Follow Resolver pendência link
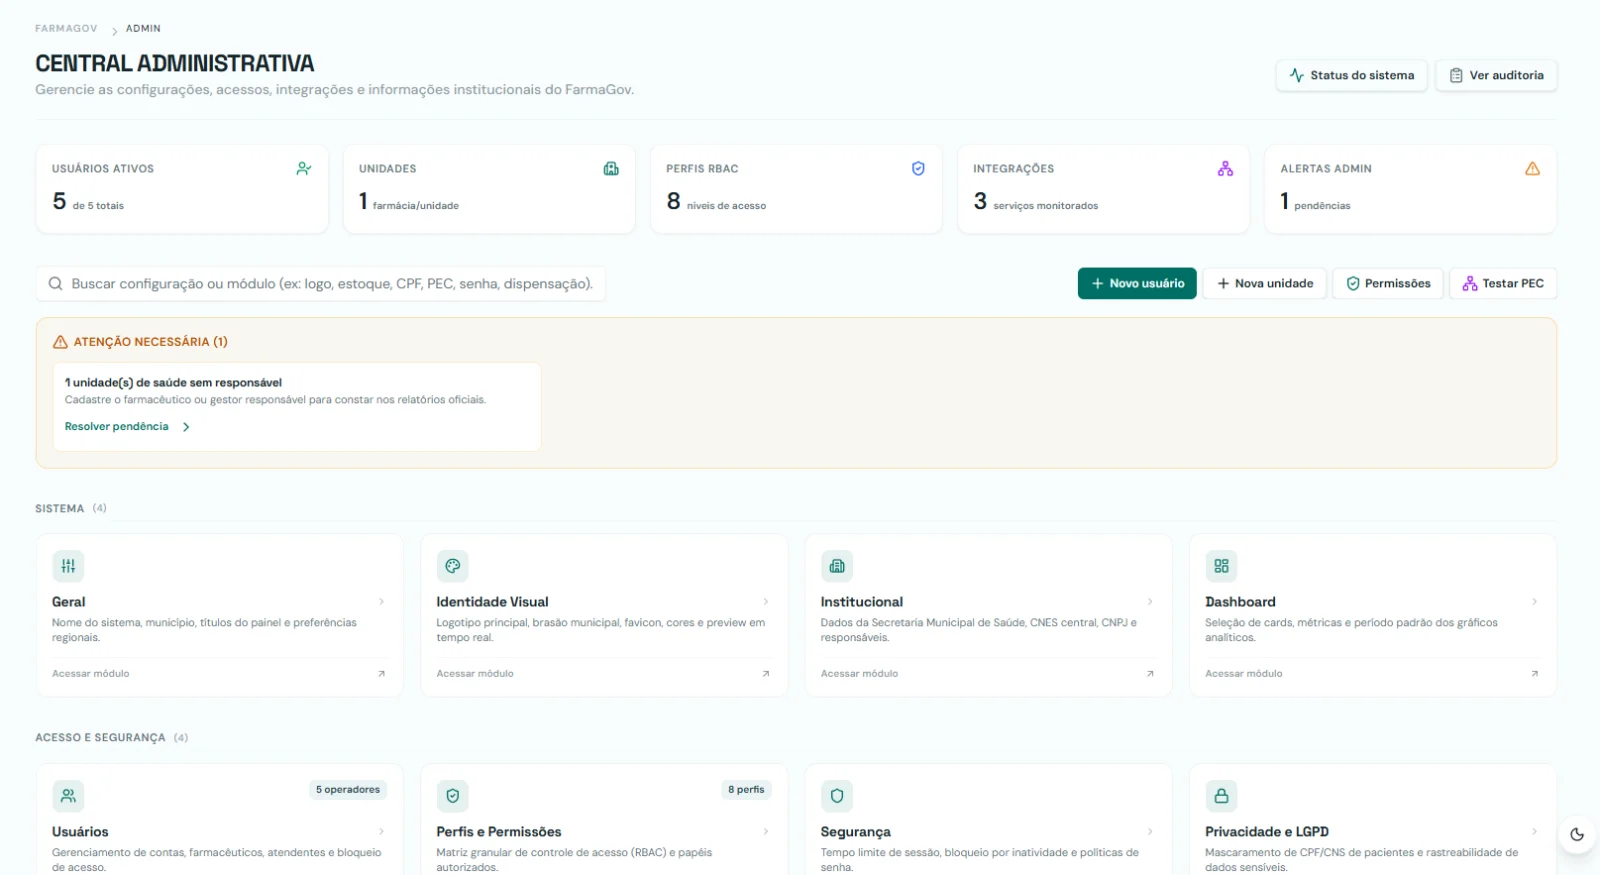This screenshot has width=1600, height=875. pyautogui.click(x=127, y=427)
